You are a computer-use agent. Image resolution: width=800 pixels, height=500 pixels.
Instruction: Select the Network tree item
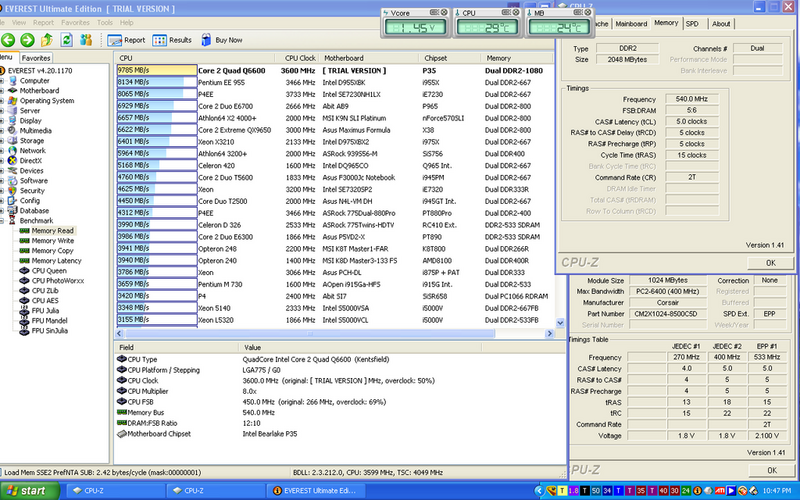pos(33,151)
